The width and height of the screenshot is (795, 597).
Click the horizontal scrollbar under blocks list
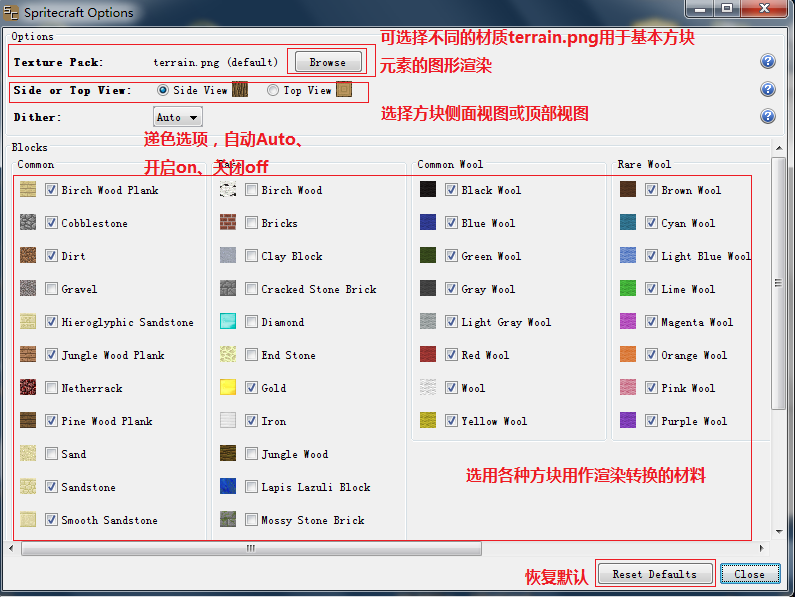pos(250,548)
